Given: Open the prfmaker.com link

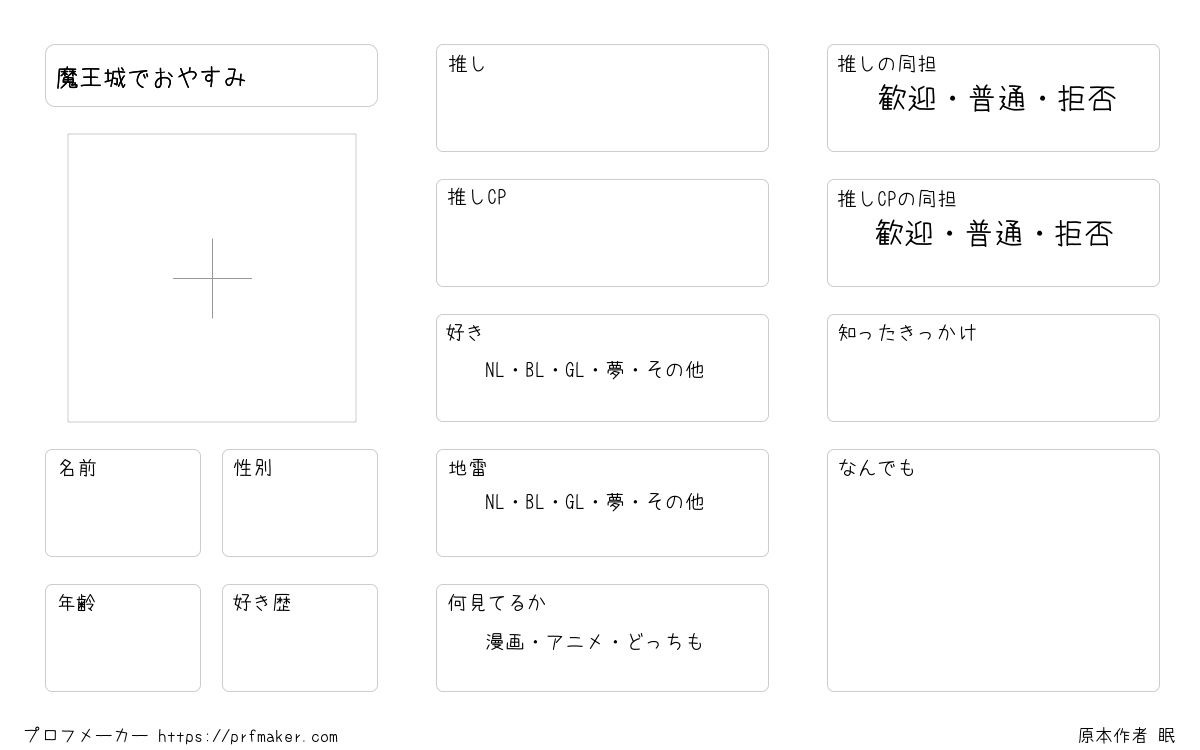Looking at the screenshot, I should (x=248, y=737).
